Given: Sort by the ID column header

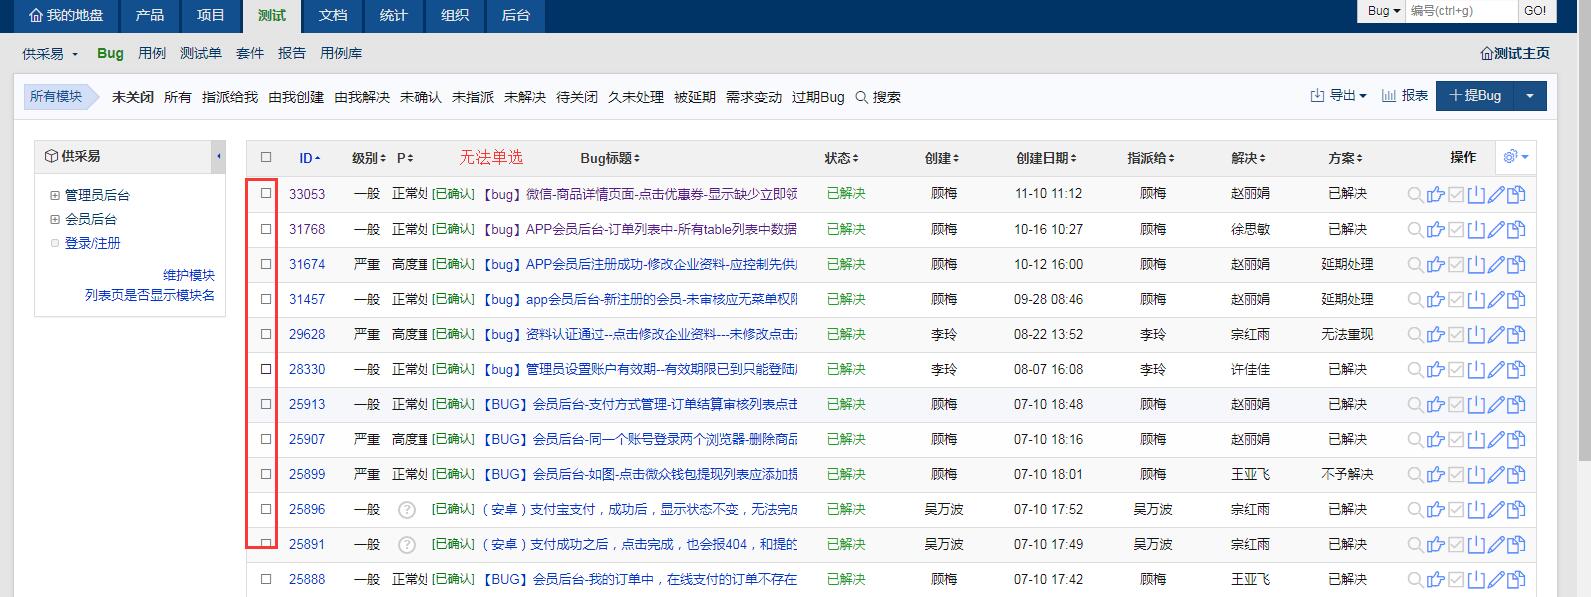Looking at the screenshot, I should click(x=310, y=158).
